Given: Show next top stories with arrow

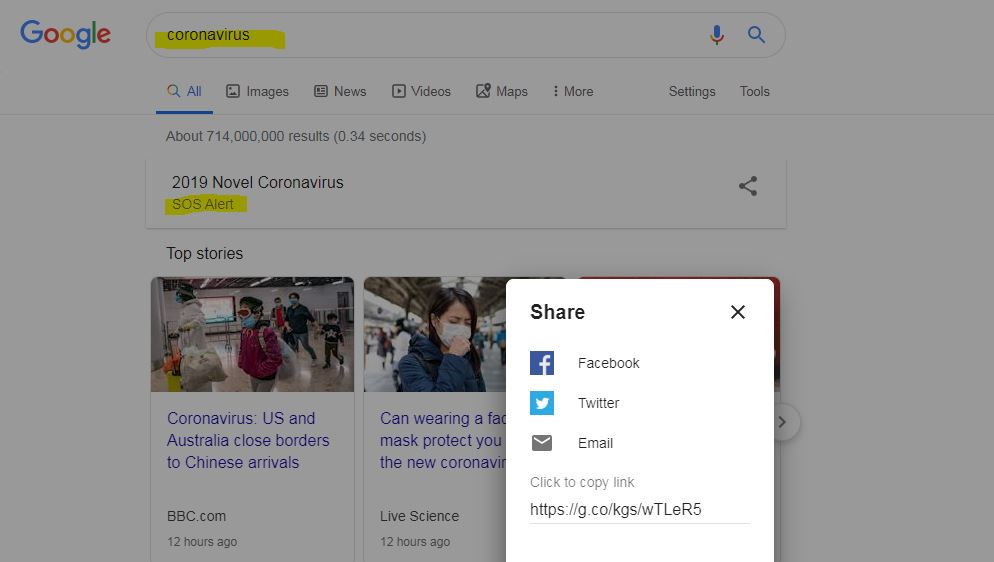Looking at the screenshot, I should coord(783,422).
